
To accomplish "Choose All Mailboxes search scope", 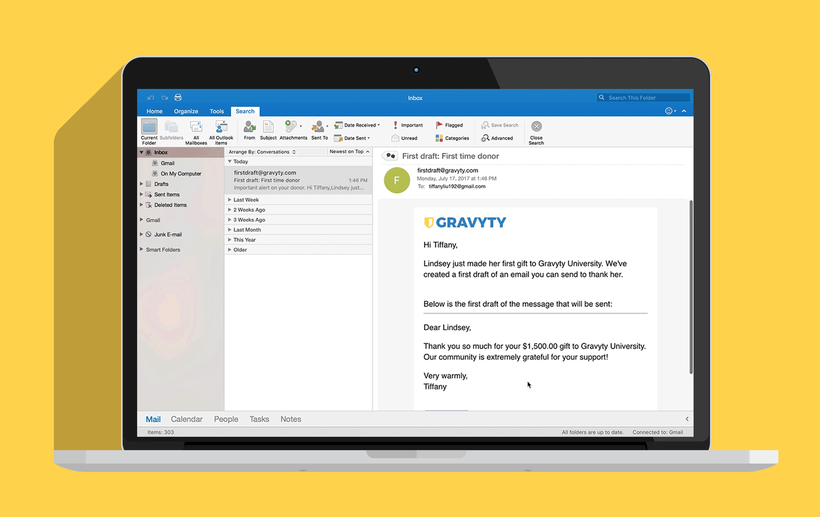I will pos(196,132).
